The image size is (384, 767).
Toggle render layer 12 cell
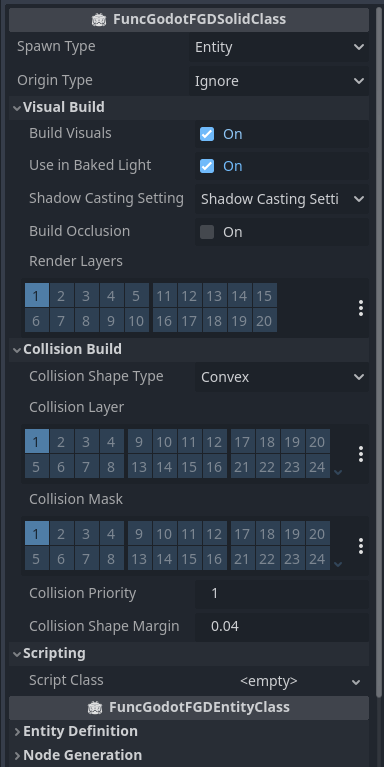click(189, 296)
